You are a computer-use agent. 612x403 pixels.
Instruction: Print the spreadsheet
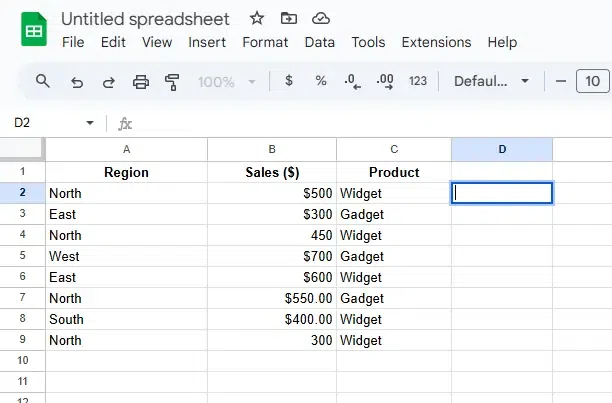click(x=141, y=81)
